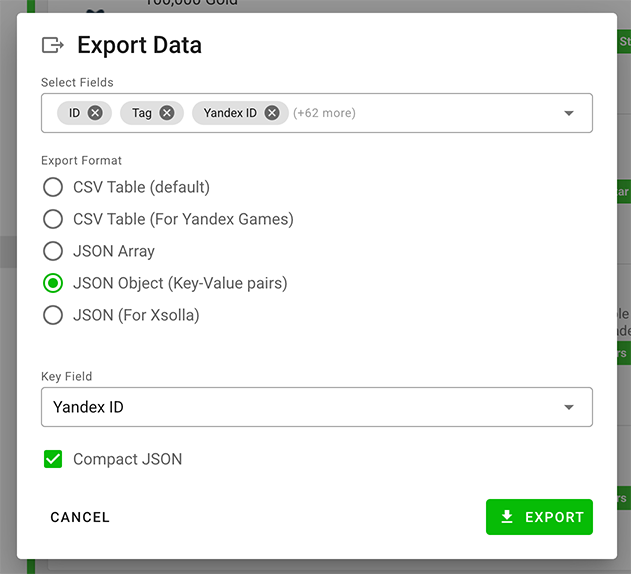The height and width of the screenshot is (574, 631).
Task: Open the Key Field dropdown arrow
Action: [569, 407]
